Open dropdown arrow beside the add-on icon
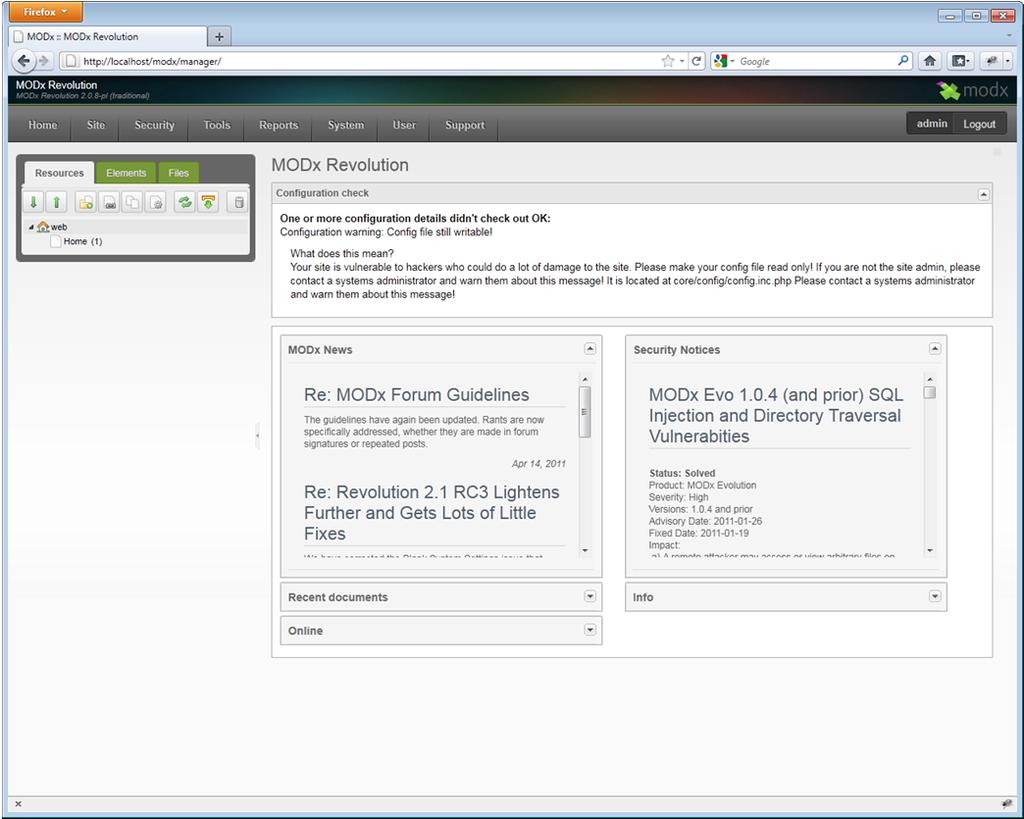 click(x=1007, y=61)
